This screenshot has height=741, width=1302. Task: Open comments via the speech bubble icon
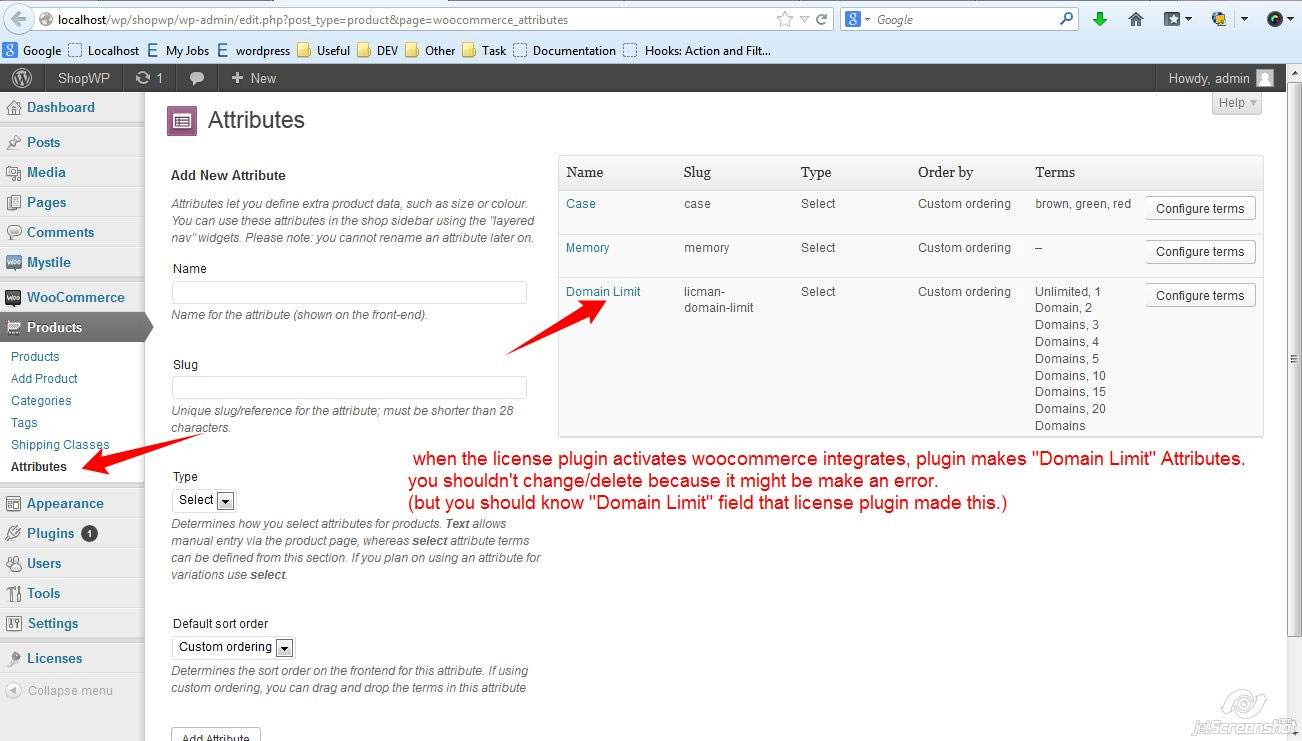(194, 78)
